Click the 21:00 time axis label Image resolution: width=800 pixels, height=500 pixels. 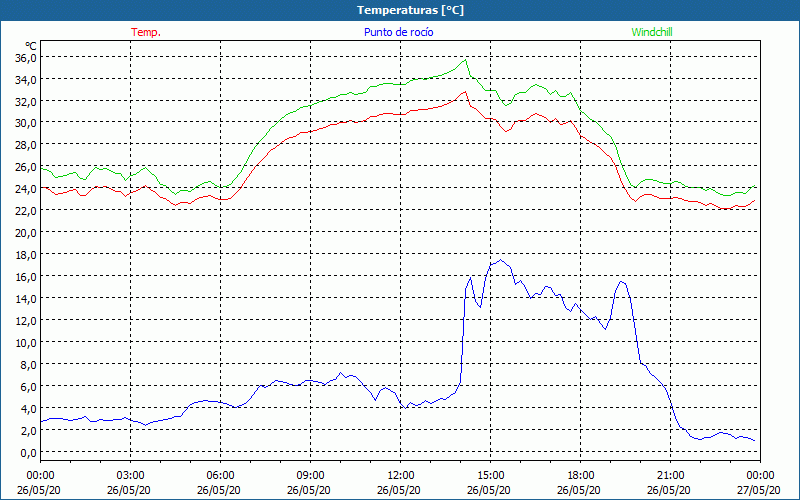[x=670, y=476]
